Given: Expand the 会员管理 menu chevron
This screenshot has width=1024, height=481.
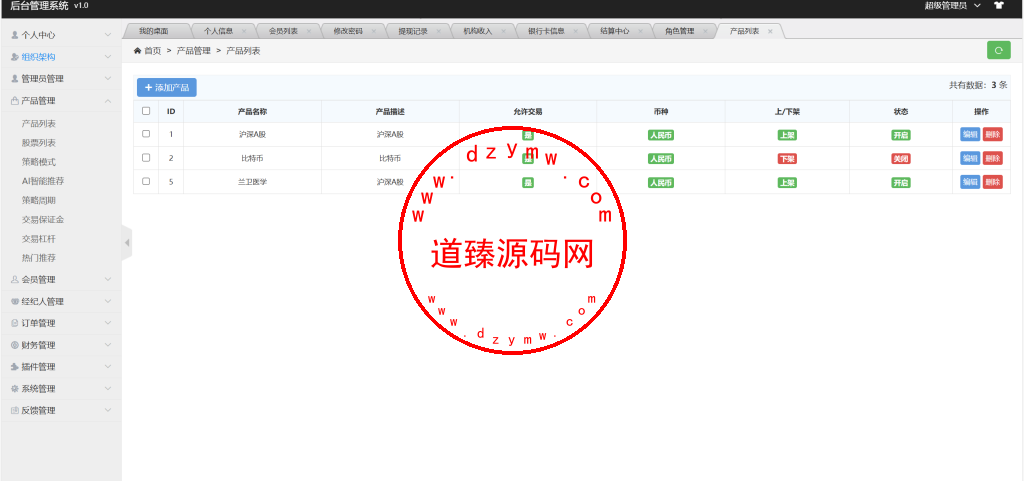Looking at the screenshot, I should pyautogui.click(x=108, y=279).
